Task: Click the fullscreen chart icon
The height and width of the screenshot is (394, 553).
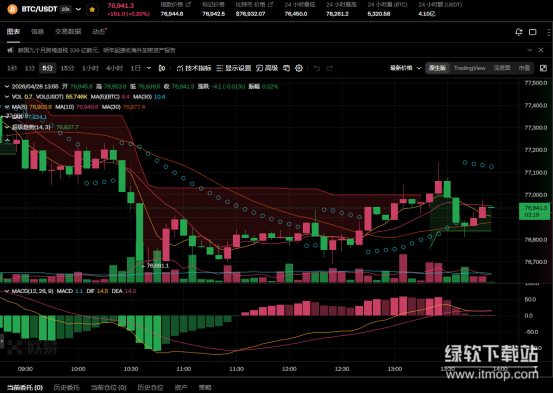Action: pyautogui.click(x=543, y=68)
